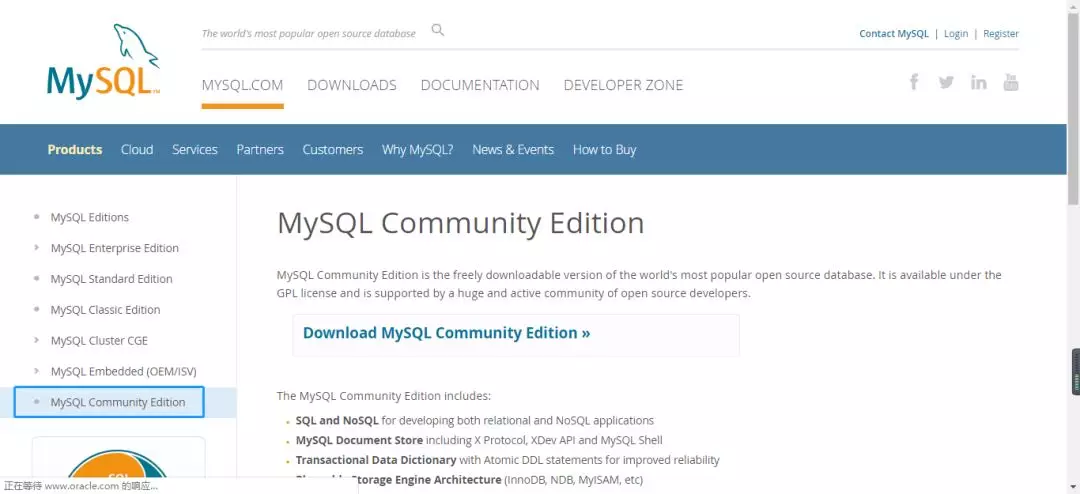Expand the MySQL Enterprise Edition arrow
This screenshot has width=1080, height=494.
pyautogui.click(x=37, y=248)
